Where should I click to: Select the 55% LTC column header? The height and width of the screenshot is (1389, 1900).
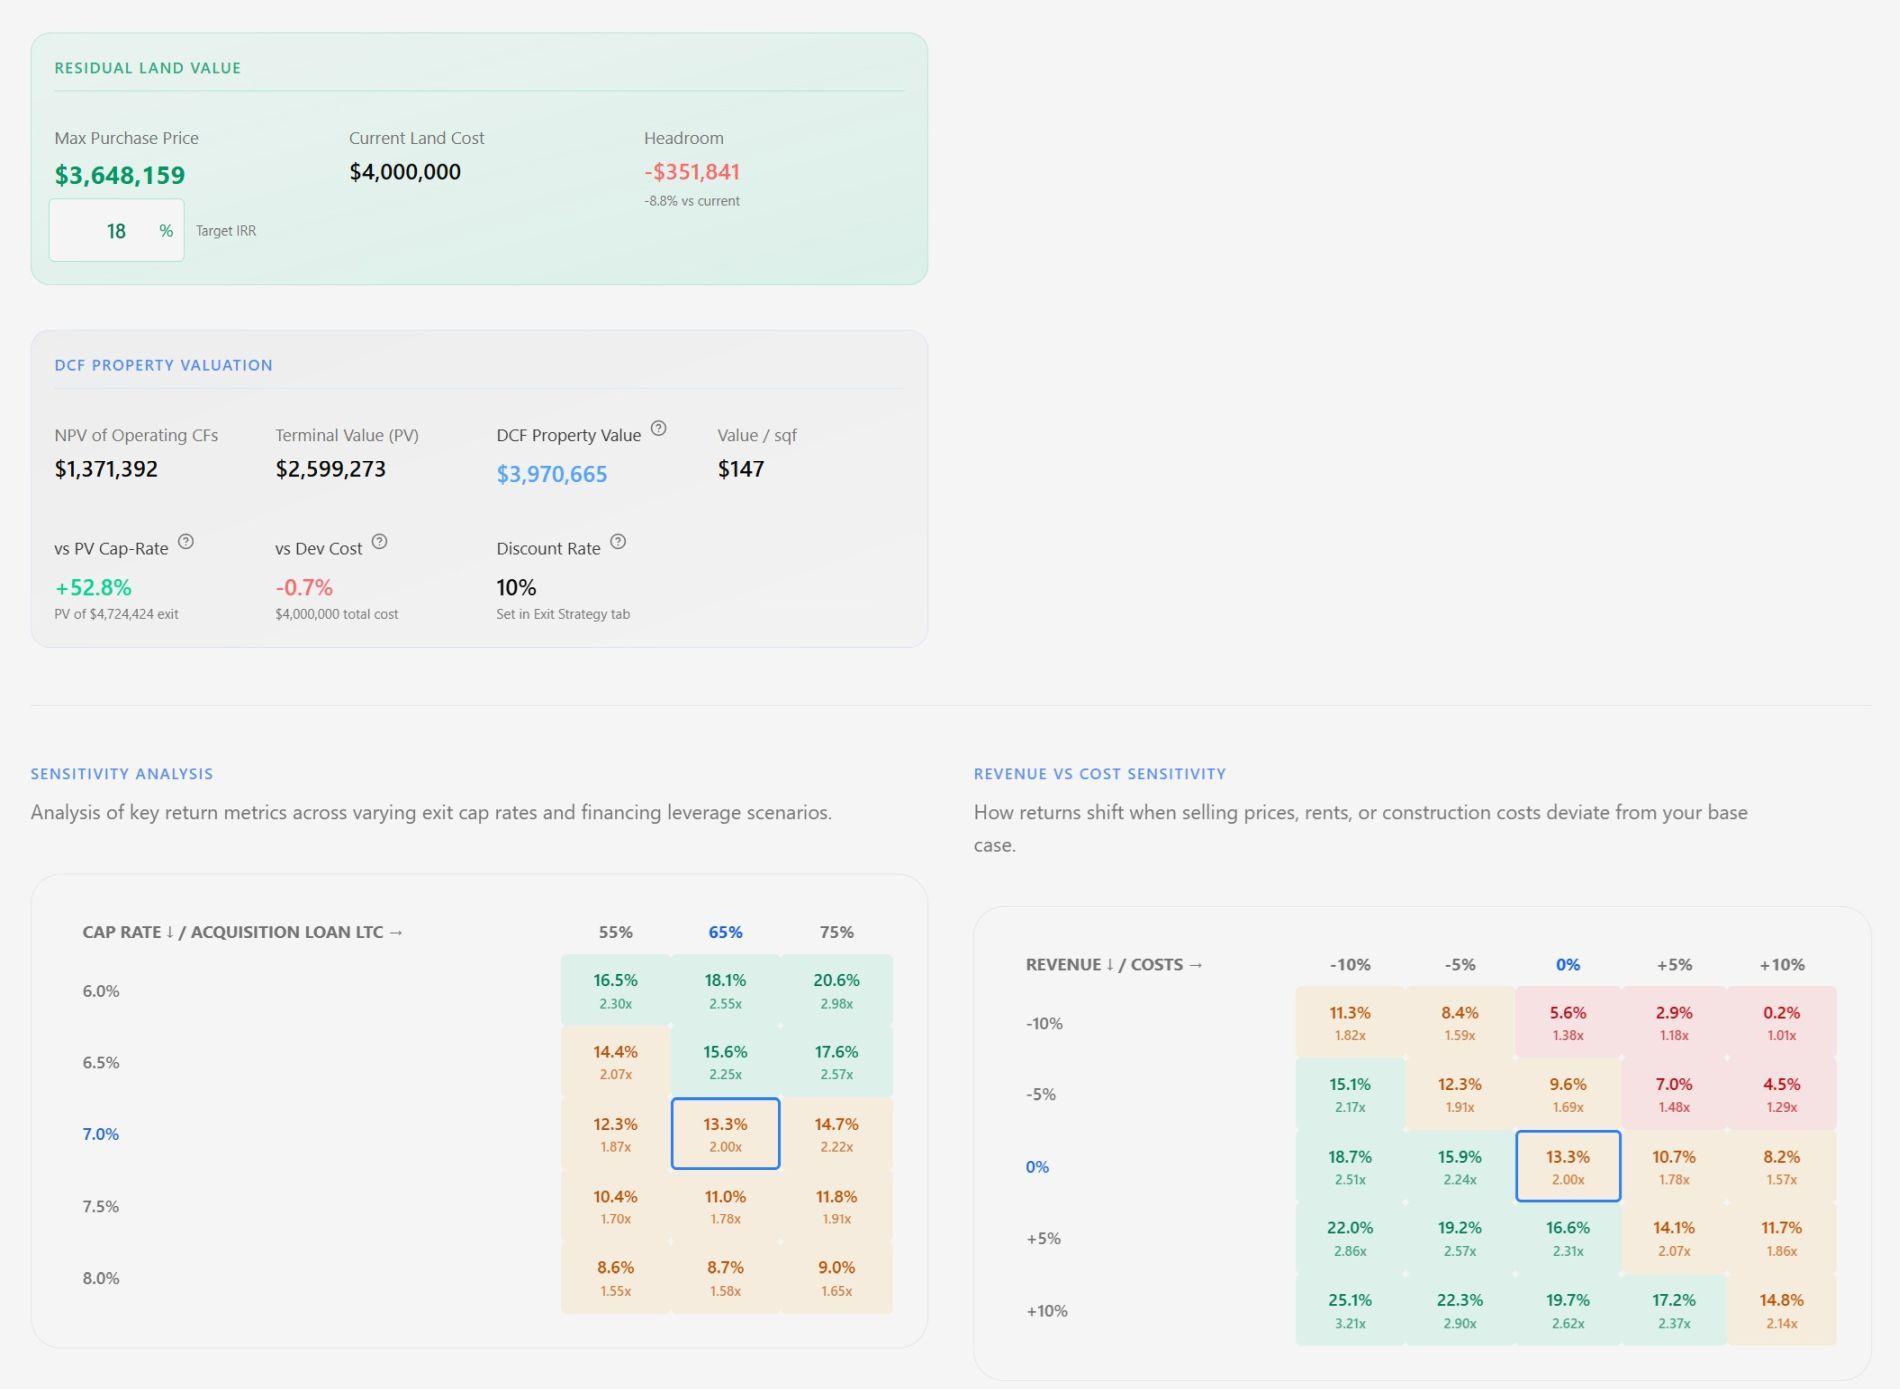coord(615,932)
